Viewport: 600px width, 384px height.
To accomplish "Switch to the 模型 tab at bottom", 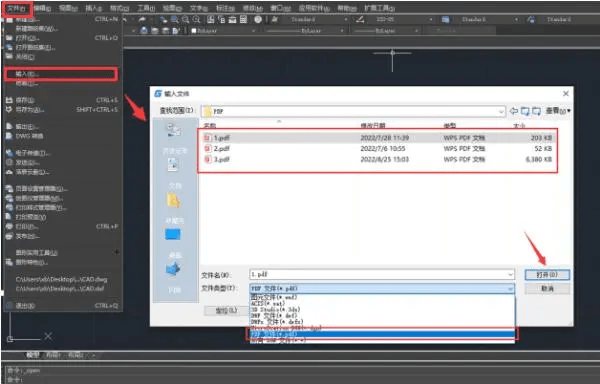I will point(32,355).
